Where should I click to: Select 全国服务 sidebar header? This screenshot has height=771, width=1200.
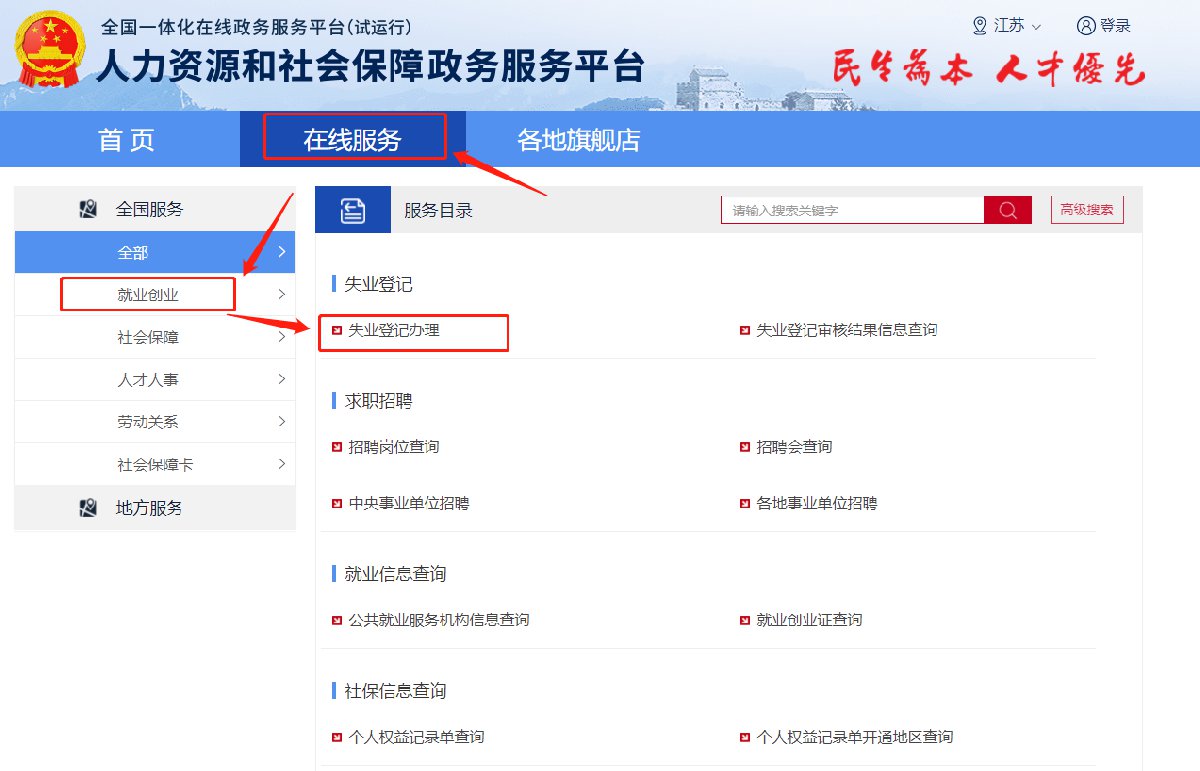[x=155, y=209]
